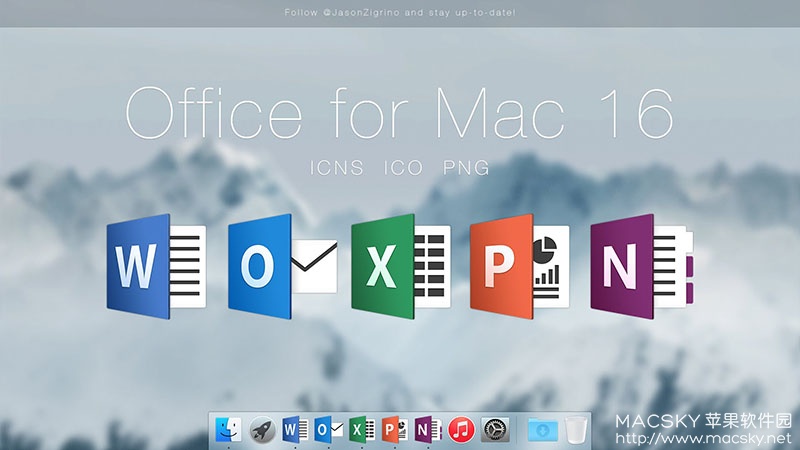The image size is (800, 450).
Task: Click the ICO format label
Action: [x=404, y=168]
